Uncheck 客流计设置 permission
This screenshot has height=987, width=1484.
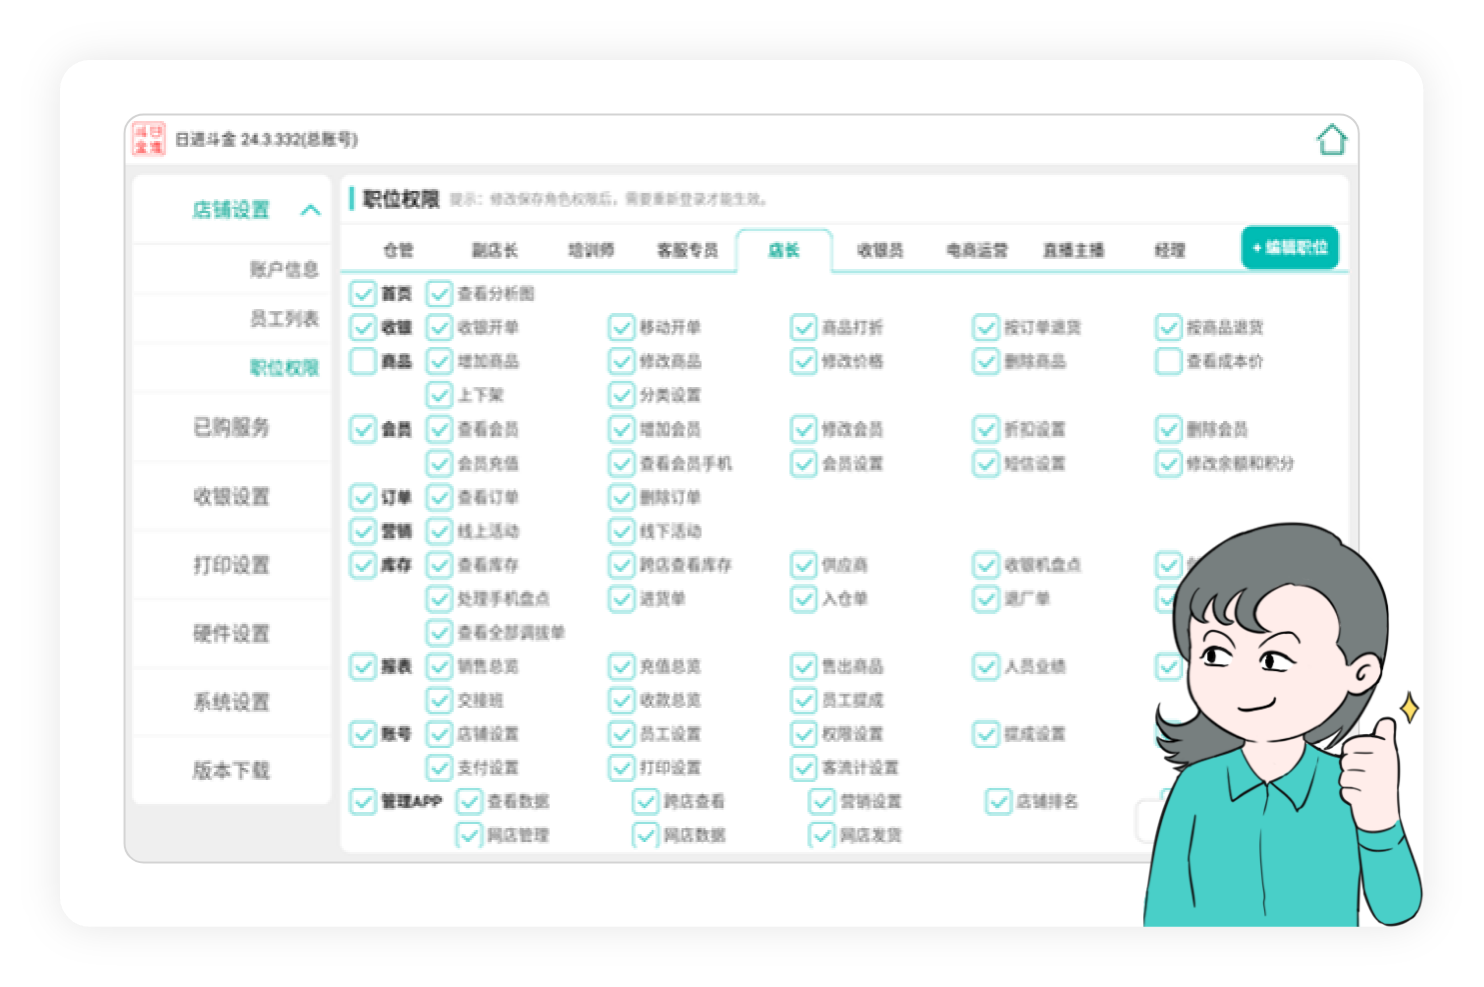tap(804, 769)
